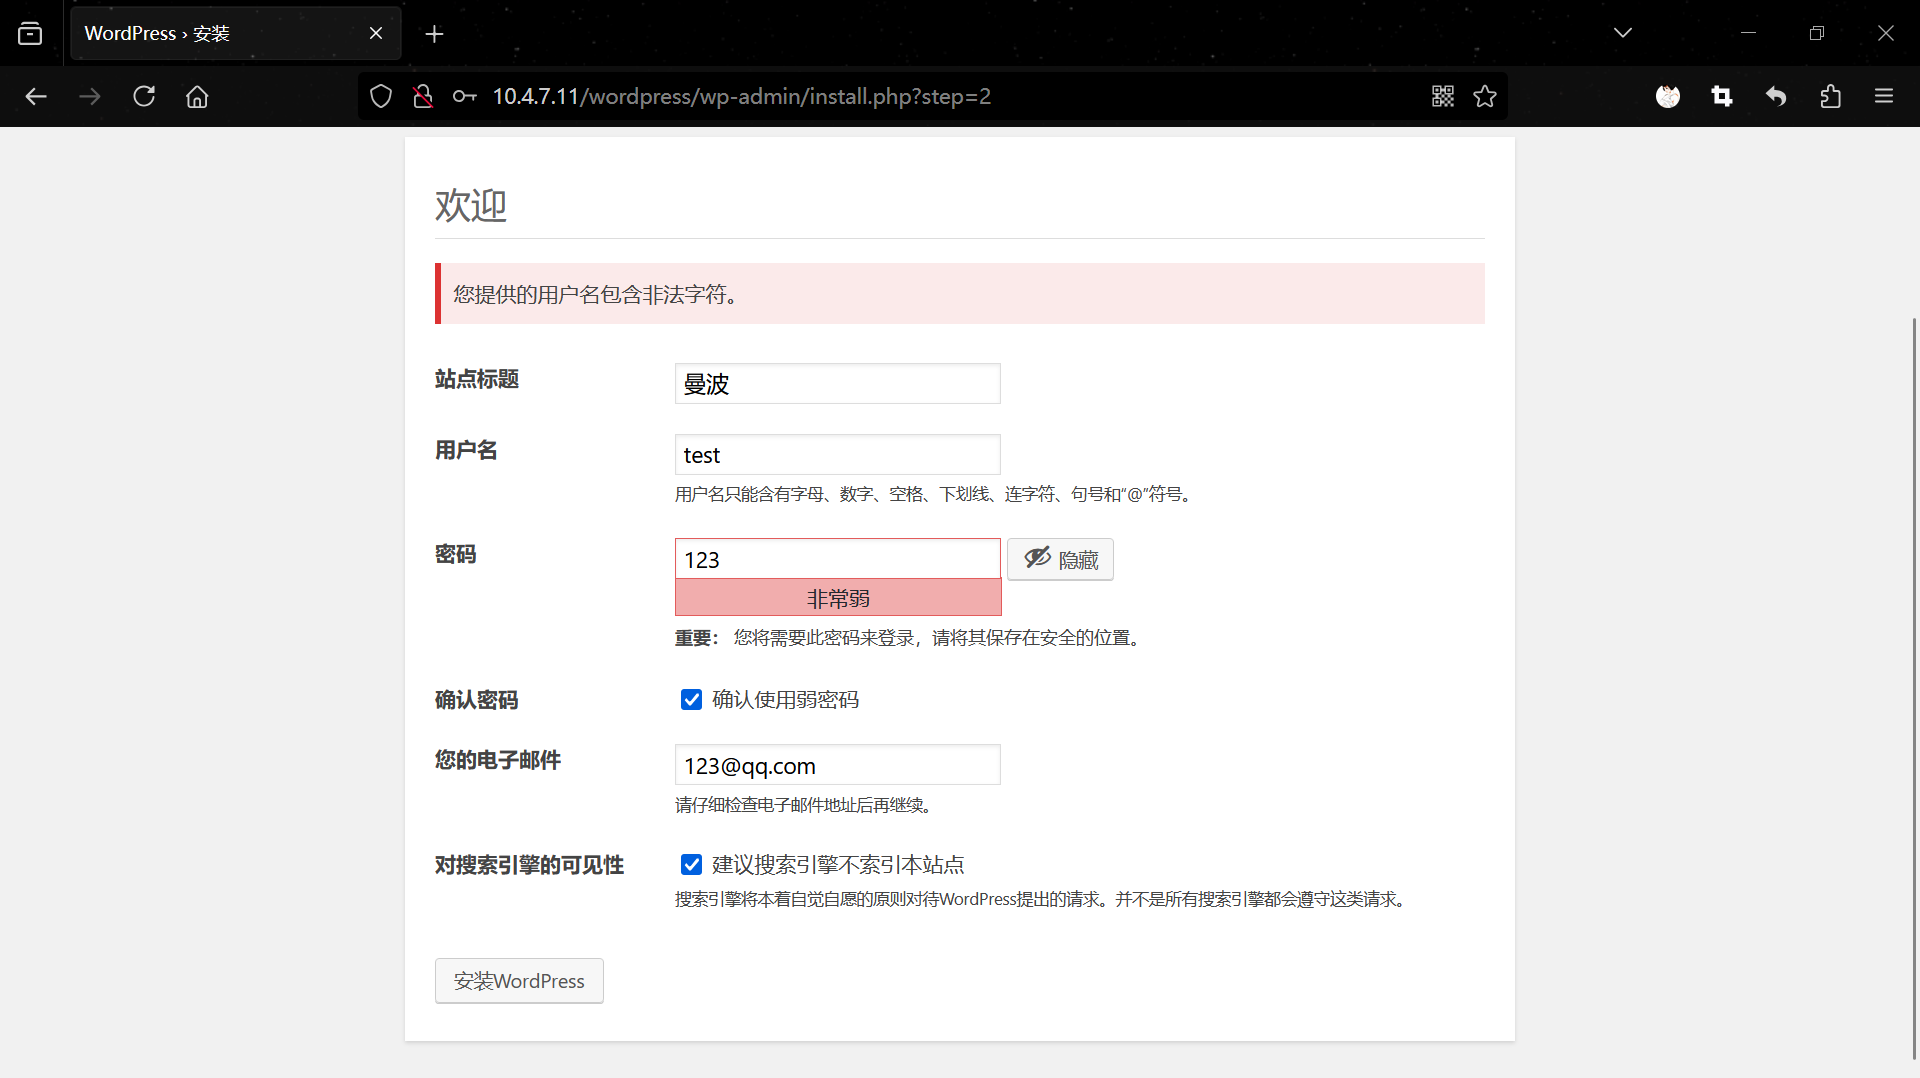Click the 重要 password notice text
This screenshot has height=1078, width=1920.
click(x=910, y=638)
